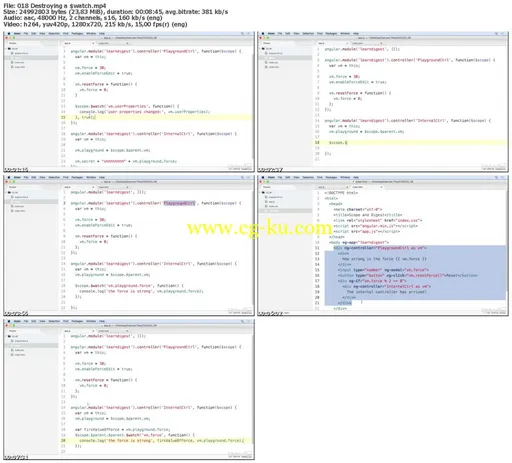
Task: Click console.log line in firstValueOfForce thumbnail
Action: [162, 440]
